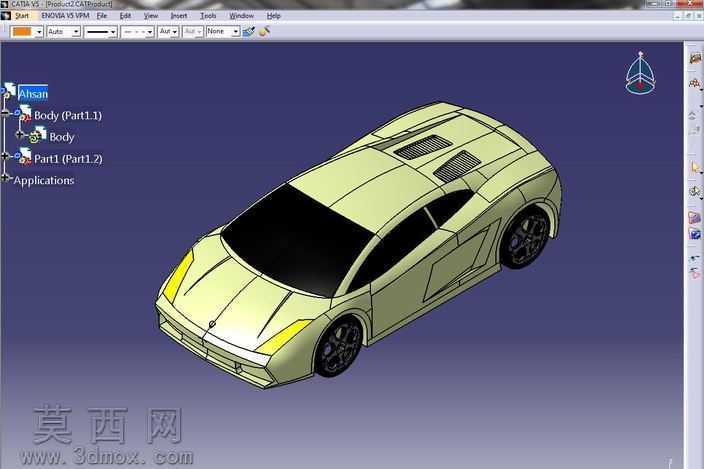Open the Window menu

pyautogui.click(x=242, y=16)
